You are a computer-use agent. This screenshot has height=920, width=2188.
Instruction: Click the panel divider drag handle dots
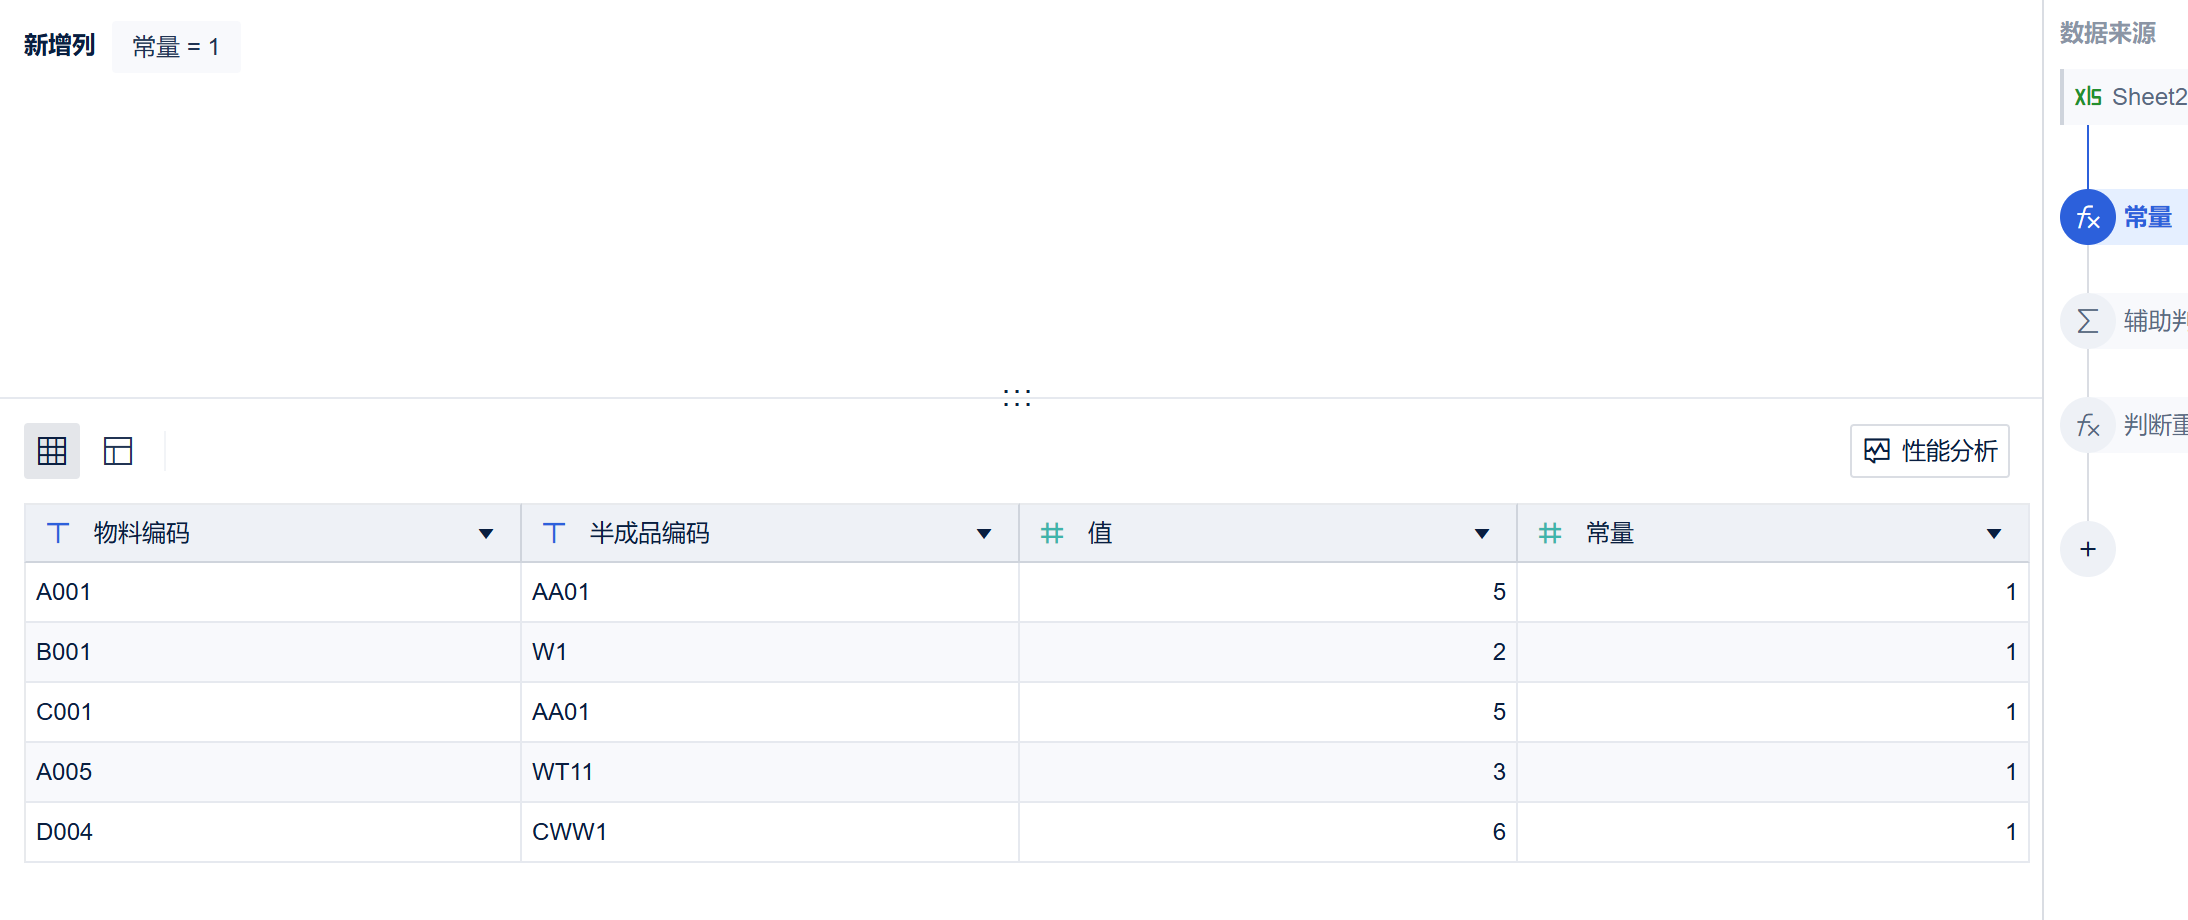click(1017, 398)
